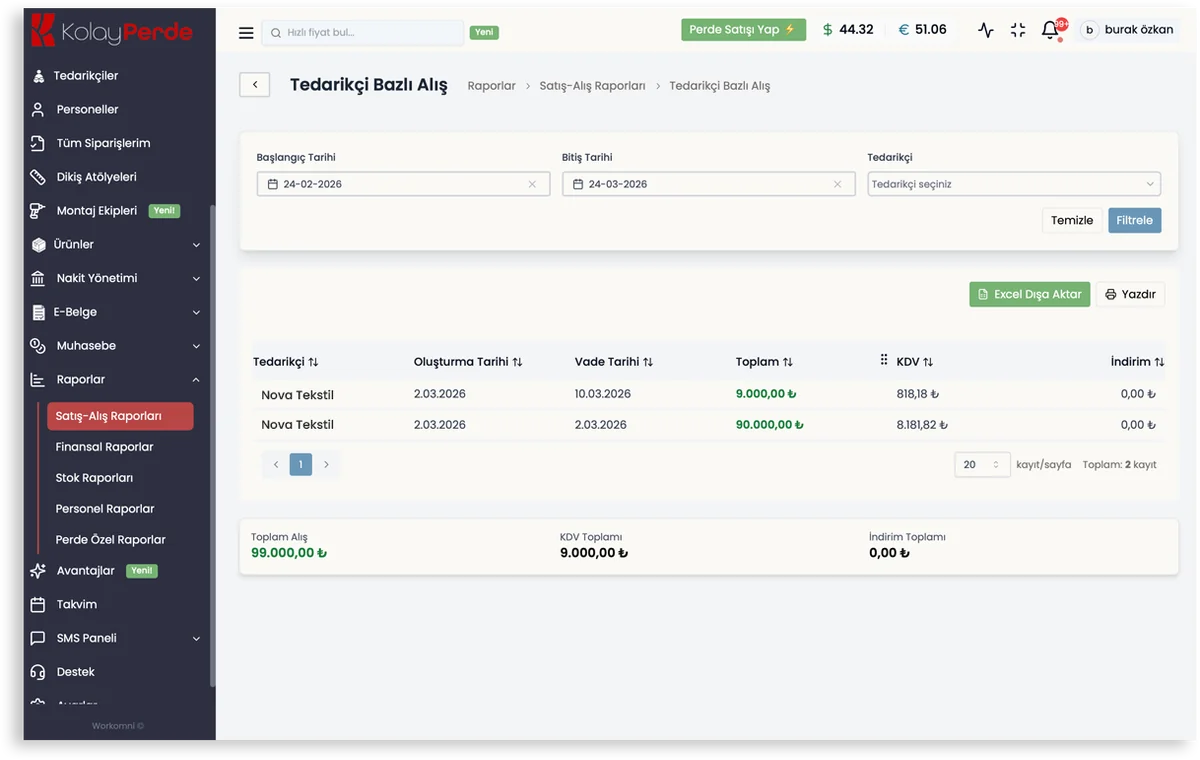Select Satış-Alış Raporları submenu item
Viewport: 1200px width, 760px height.
[120, 416]
